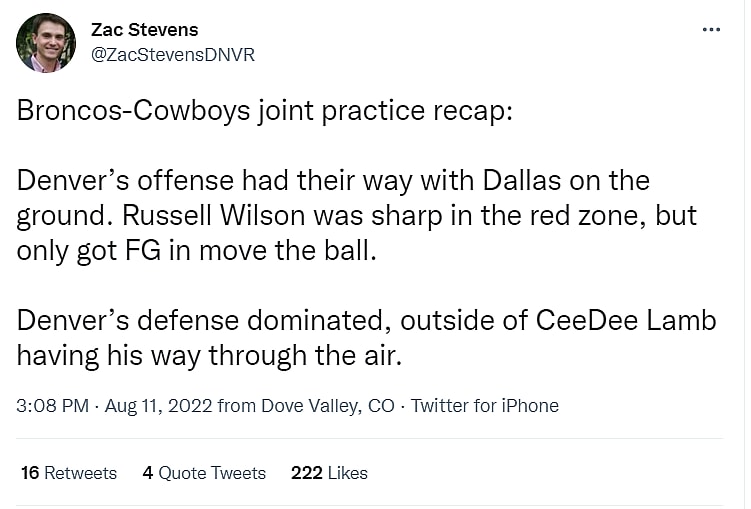Image resolution: width=751 pixels, height=509 pixels.
Task: Click the paragraph about Denver's defense
Action: click(x=366, y=336)
